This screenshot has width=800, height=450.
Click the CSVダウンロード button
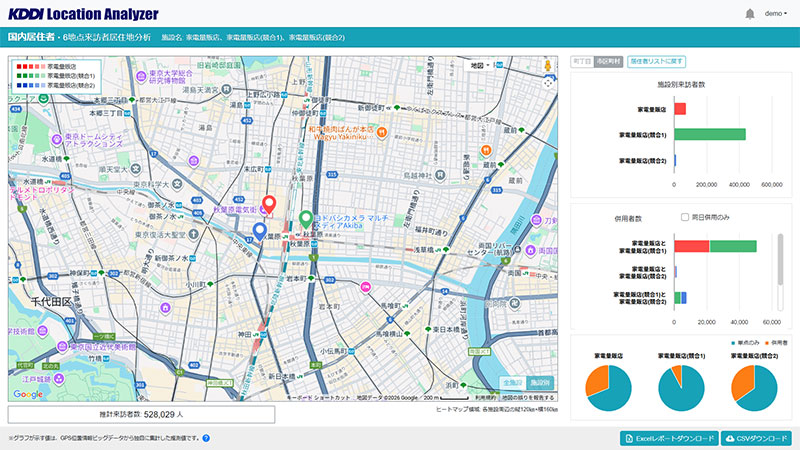(x=756, y=438)
